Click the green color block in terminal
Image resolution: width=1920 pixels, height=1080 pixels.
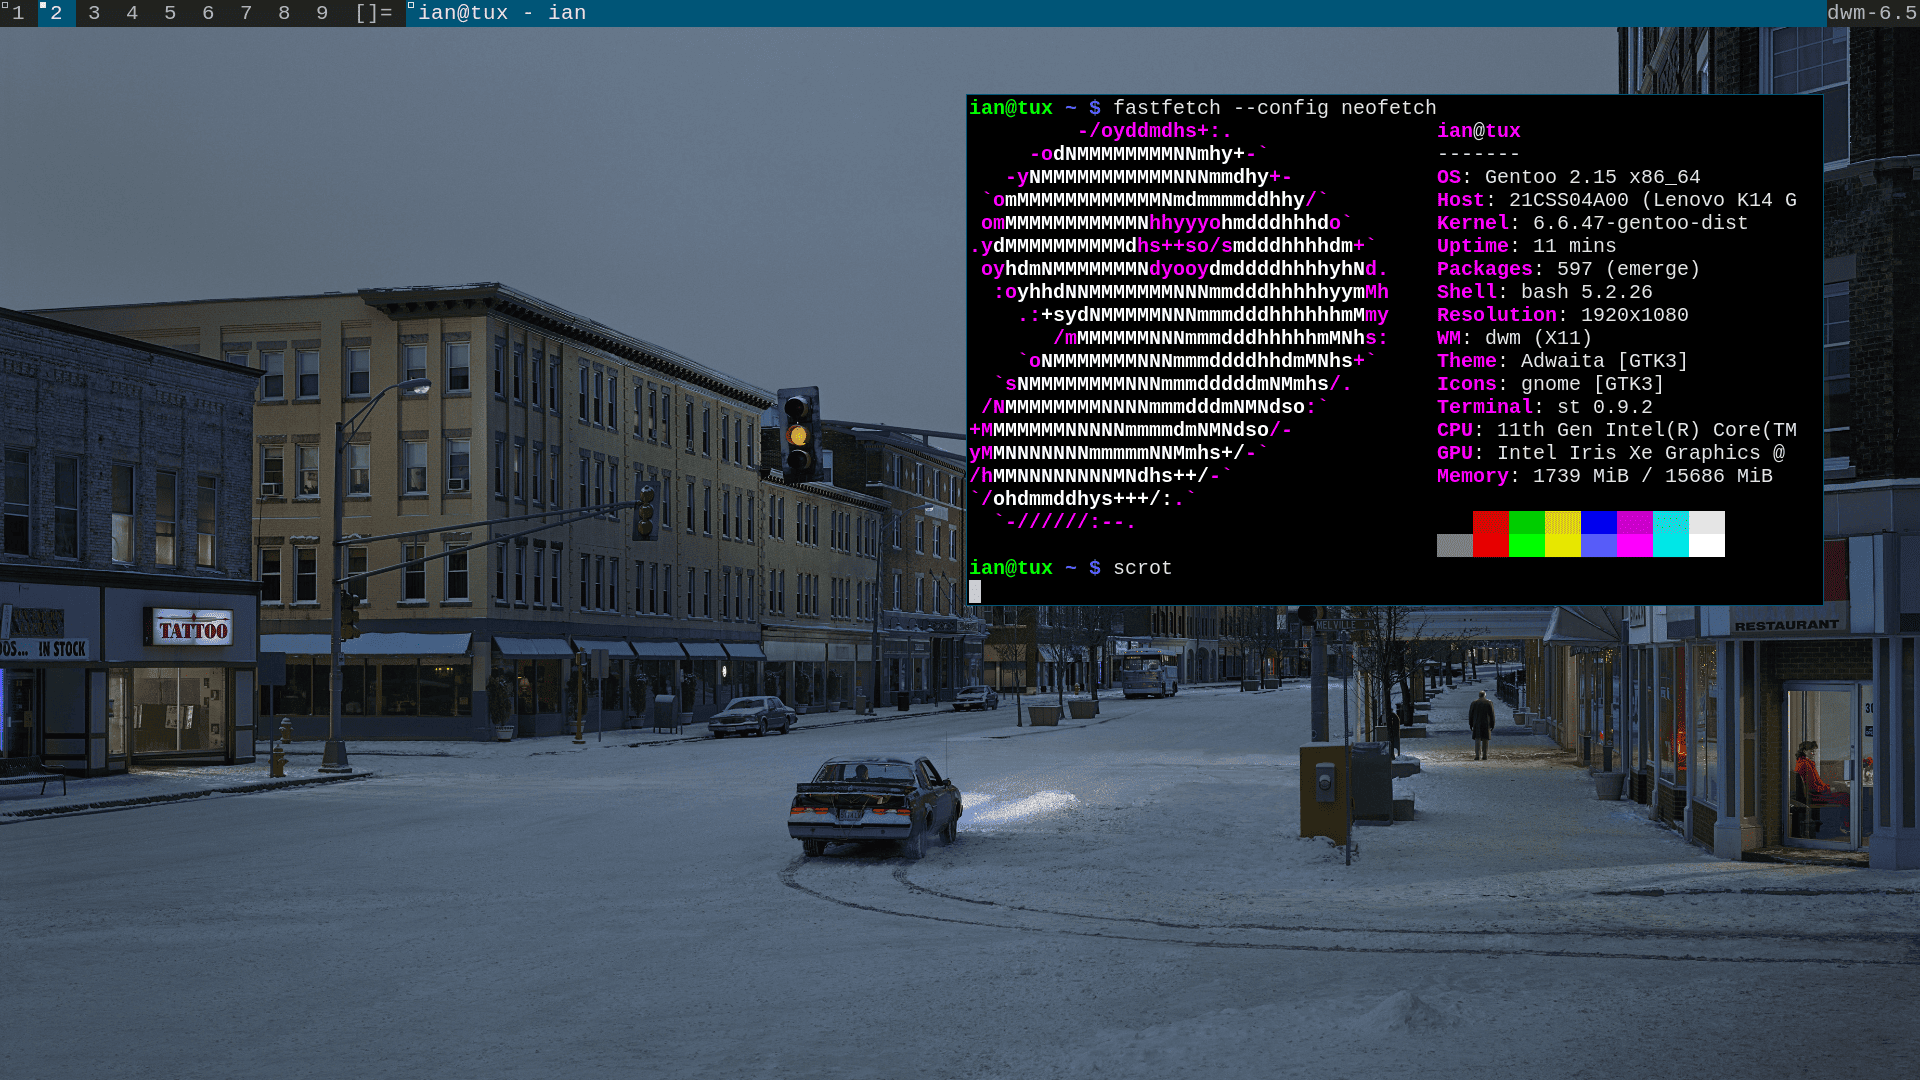(1526, 534)
